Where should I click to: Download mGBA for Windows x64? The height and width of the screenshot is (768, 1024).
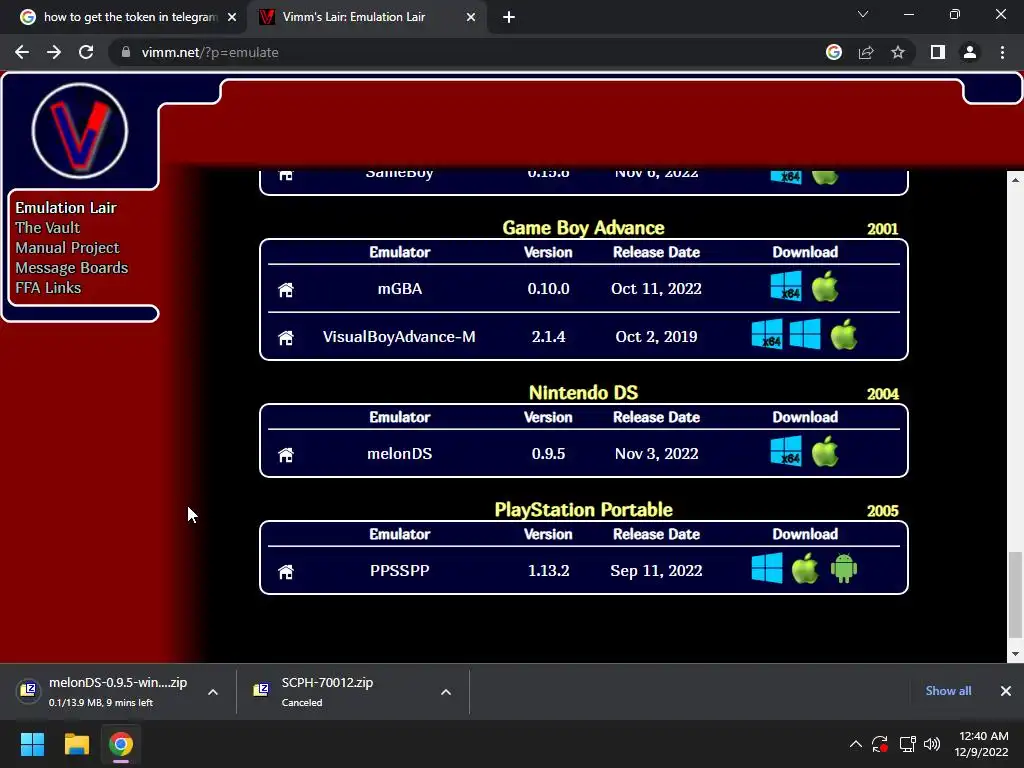[786, 286]
